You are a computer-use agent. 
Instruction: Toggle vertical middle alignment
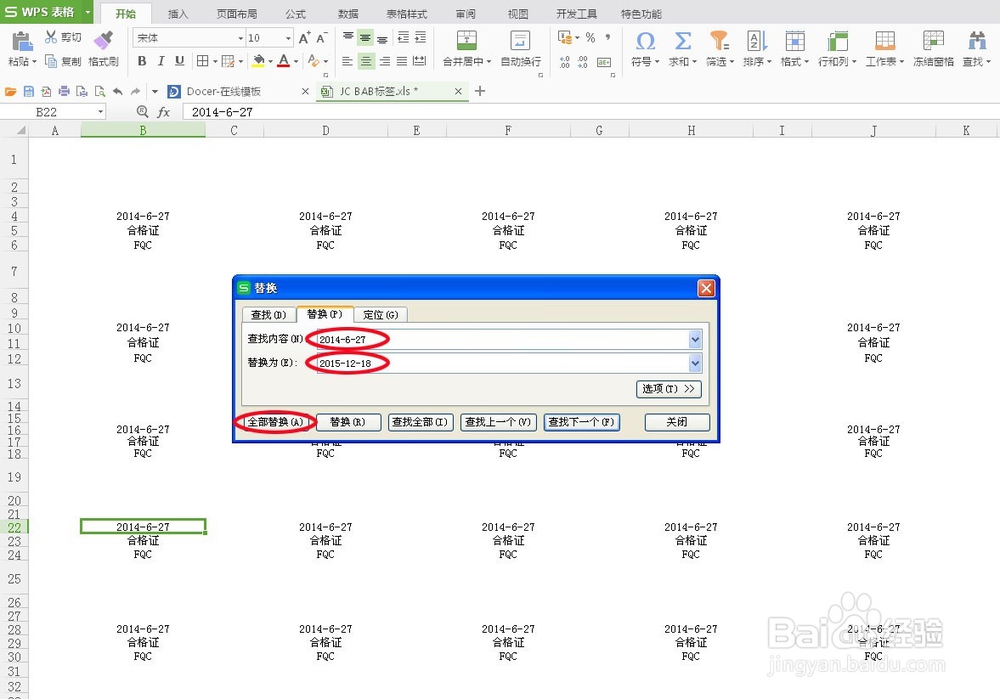point(365,38)
